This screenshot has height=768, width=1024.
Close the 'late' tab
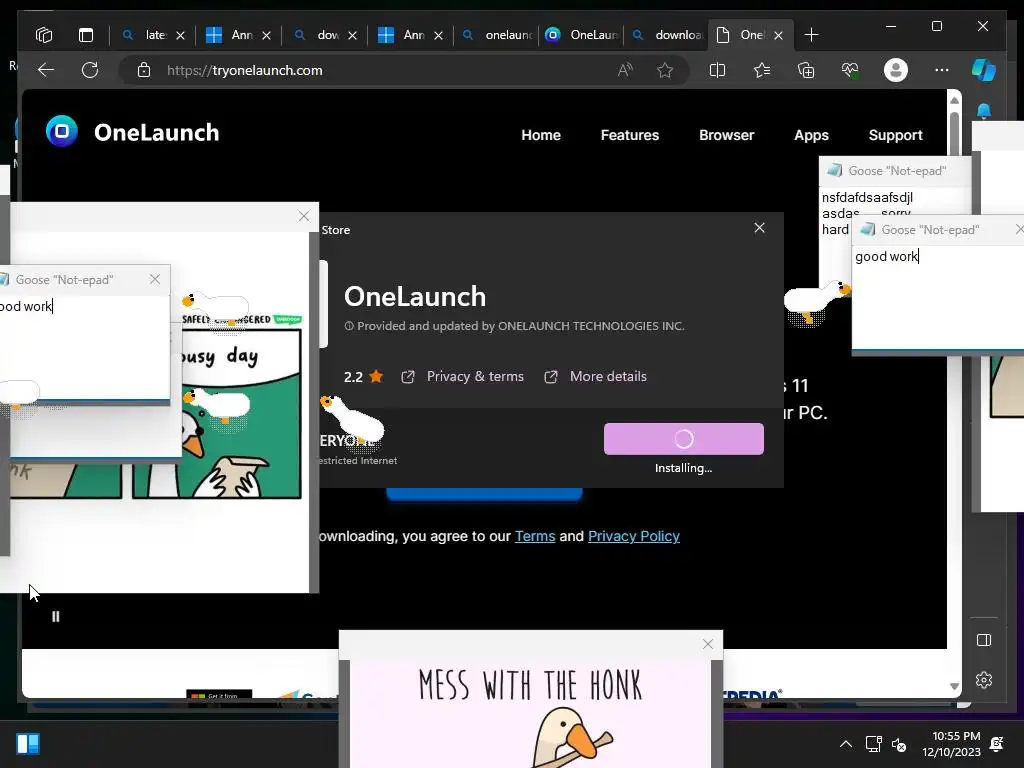coord(181,35)
